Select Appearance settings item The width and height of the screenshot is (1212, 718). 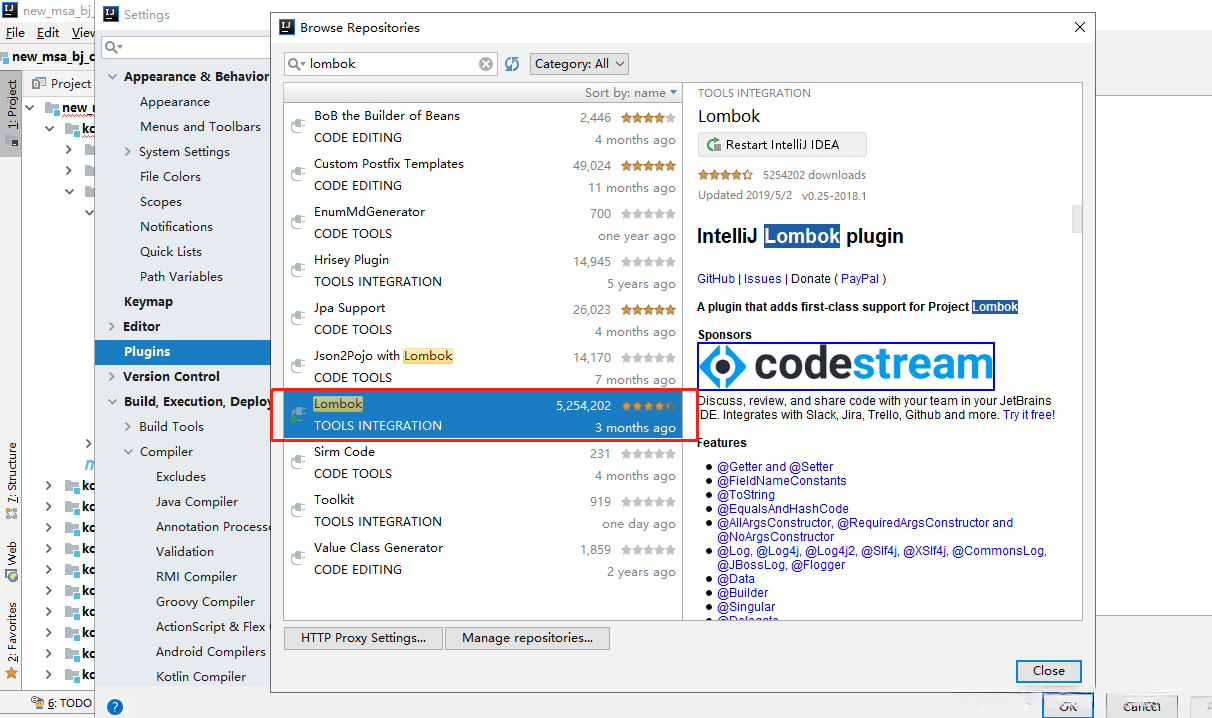pos(175,102)
